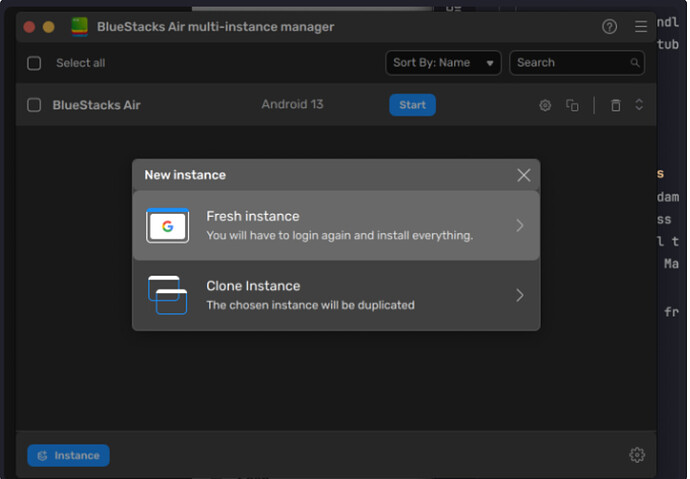This screenshot has width=690, height=479.
Task: Click the overlapping windows Clone Instance icon
Action: coord(168,295)
